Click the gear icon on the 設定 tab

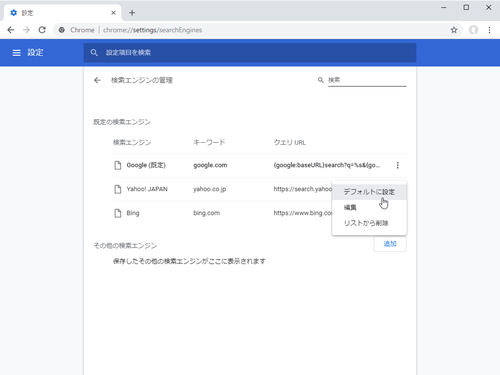pos(13,13)
